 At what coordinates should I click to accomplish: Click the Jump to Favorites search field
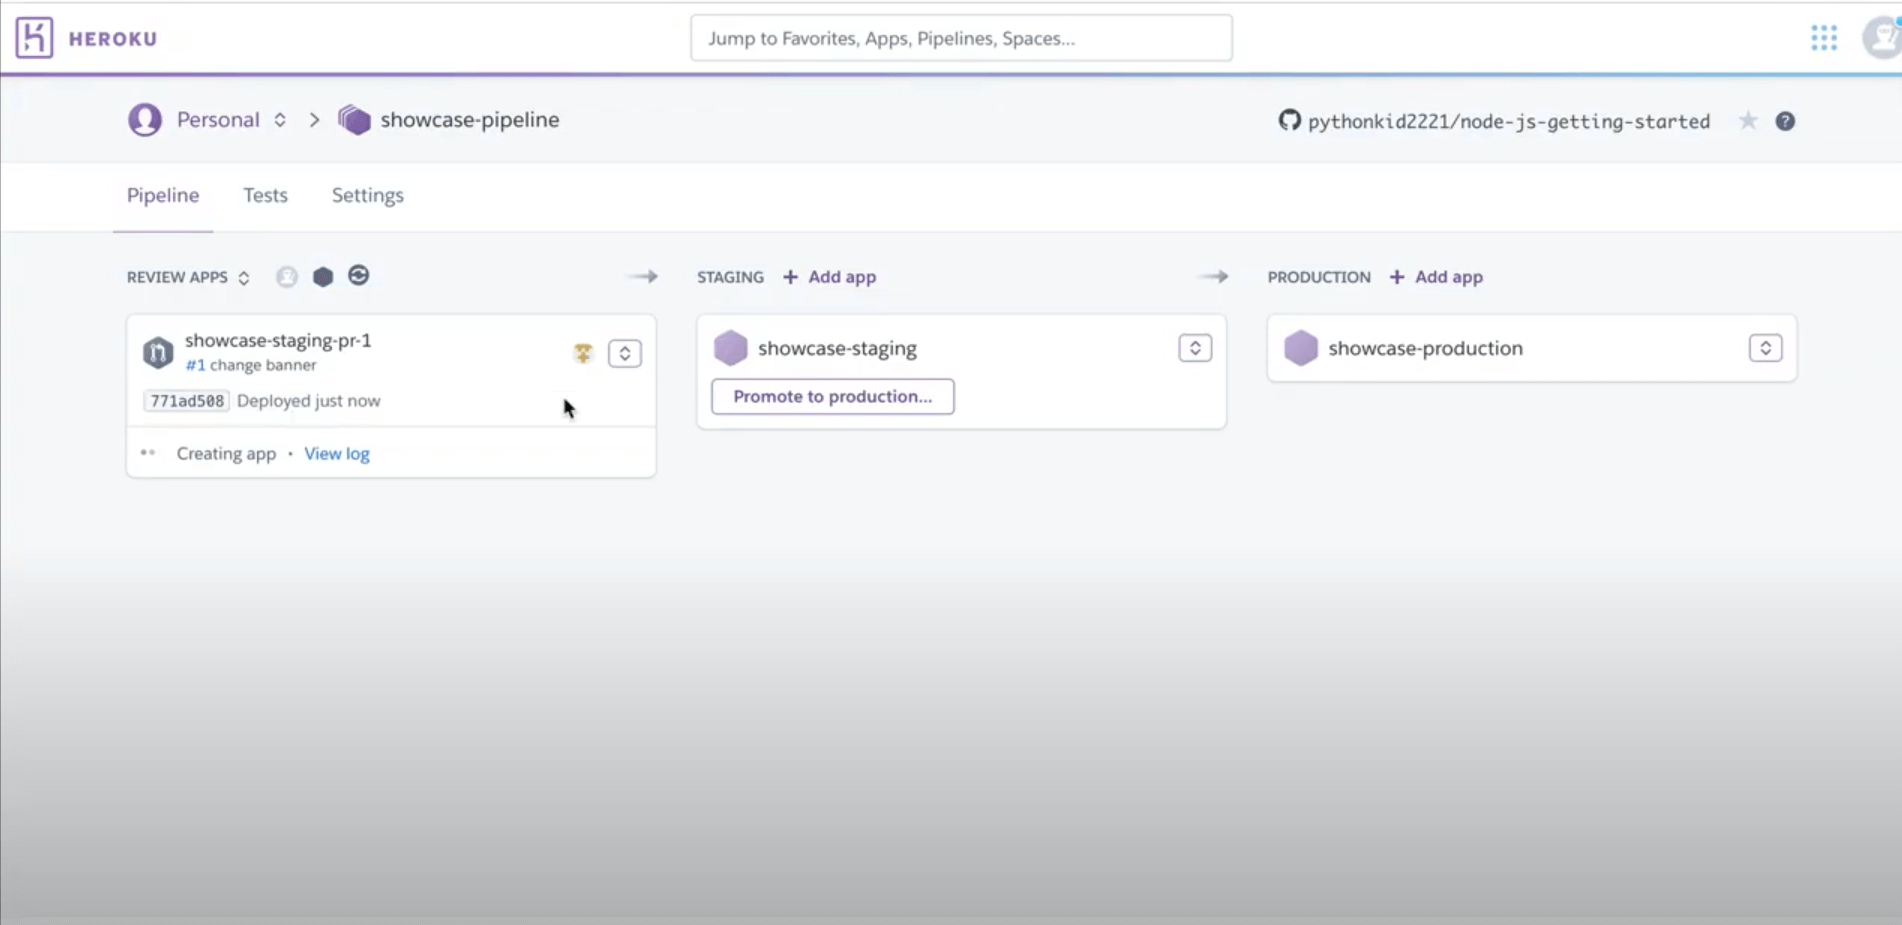click(960, 38)
